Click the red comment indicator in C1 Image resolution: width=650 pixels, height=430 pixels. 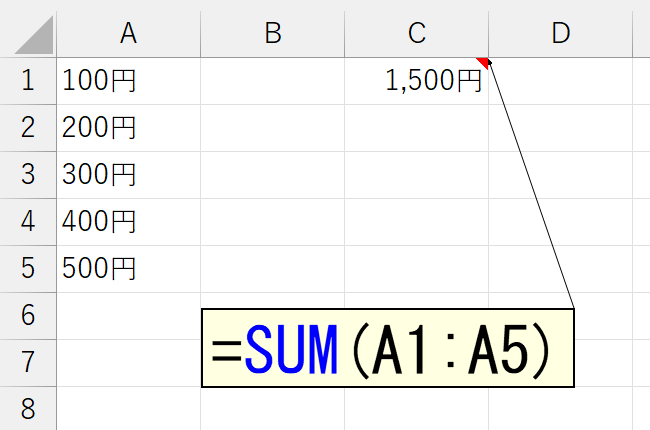[x=484, y=62]
